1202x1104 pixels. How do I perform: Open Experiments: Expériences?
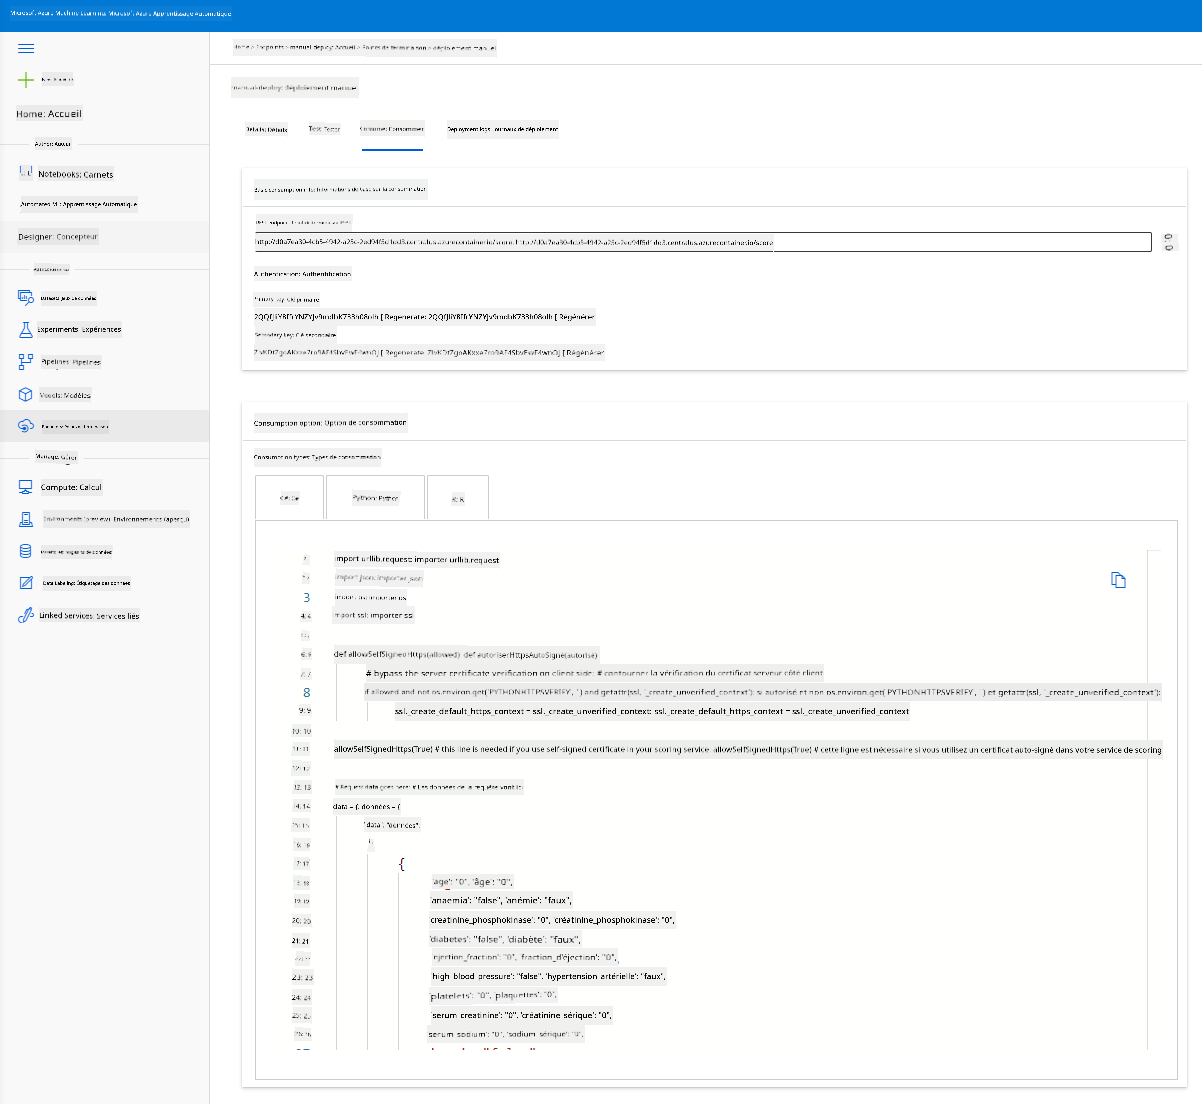tap(79, 329)
